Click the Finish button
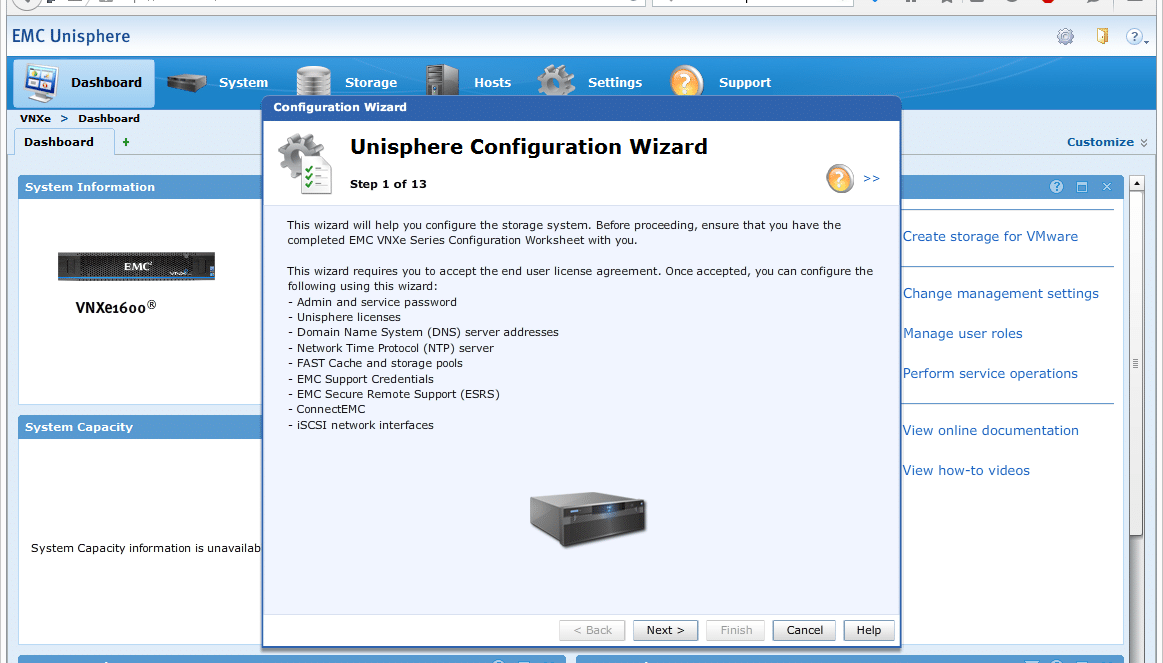The image size is (1163, 663). (736, 630)
